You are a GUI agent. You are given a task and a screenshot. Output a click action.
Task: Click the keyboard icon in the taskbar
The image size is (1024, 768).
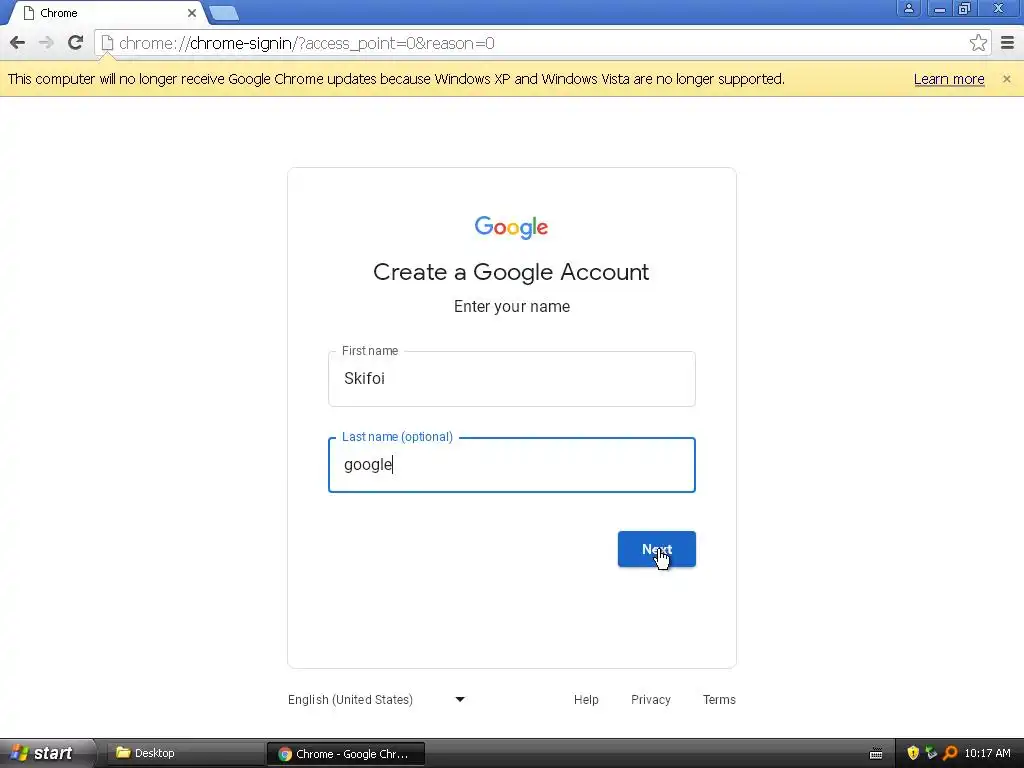click(876, 754)
